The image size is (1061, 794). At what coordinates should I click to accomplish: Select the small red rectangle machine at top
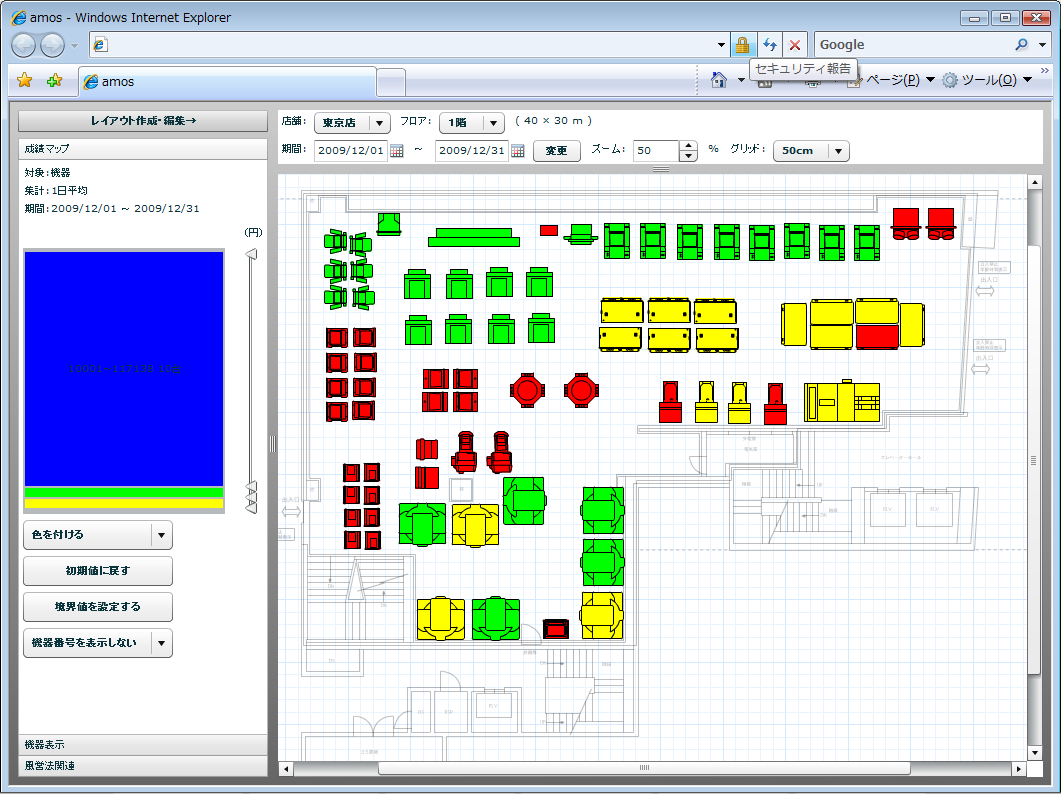[549, 231]
